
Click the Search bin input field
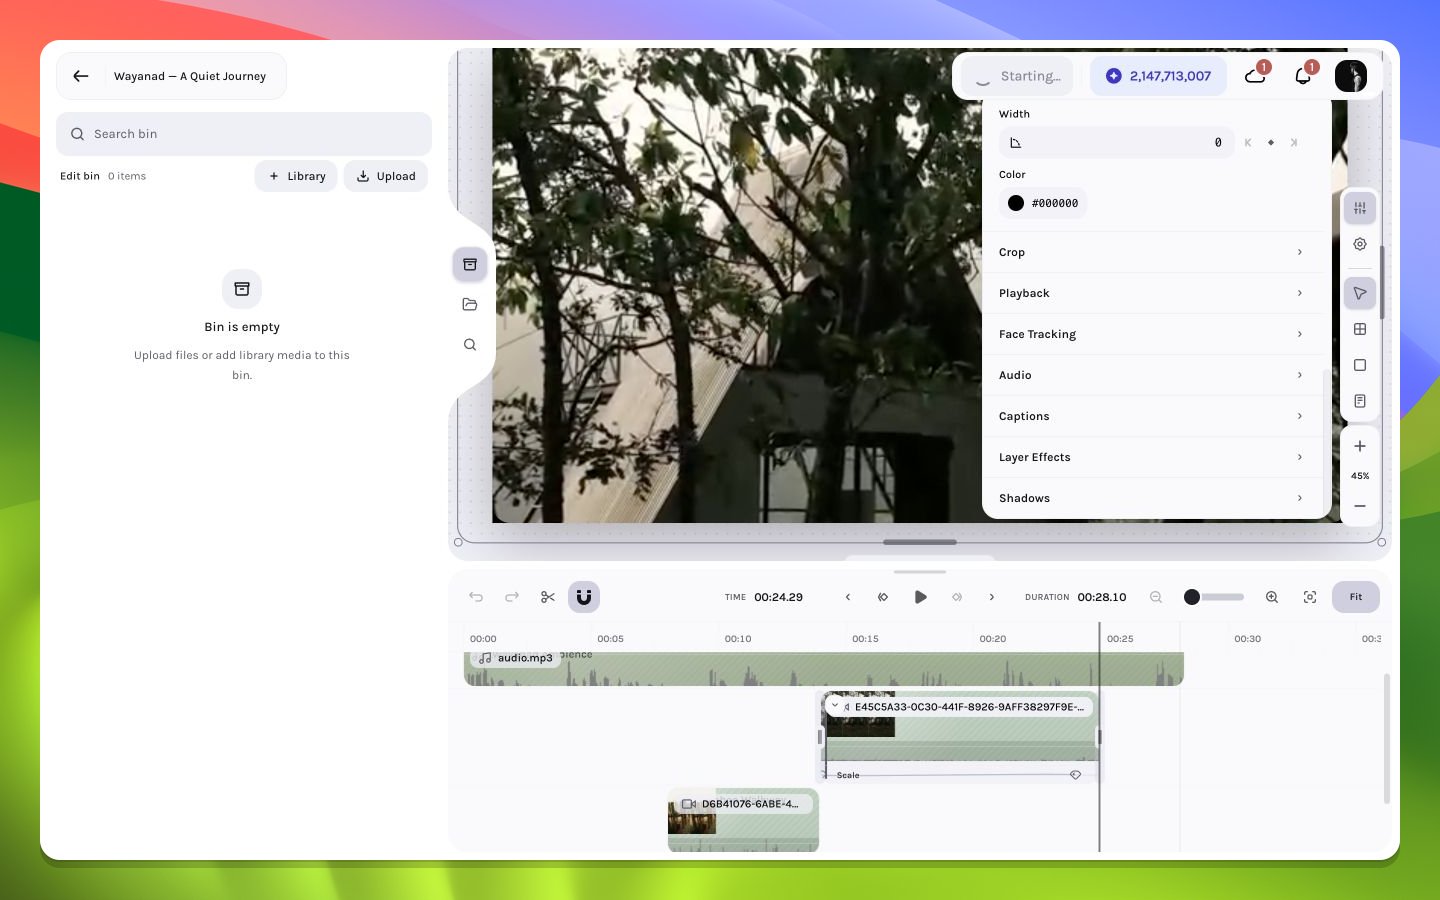click(x=244, y=134)
